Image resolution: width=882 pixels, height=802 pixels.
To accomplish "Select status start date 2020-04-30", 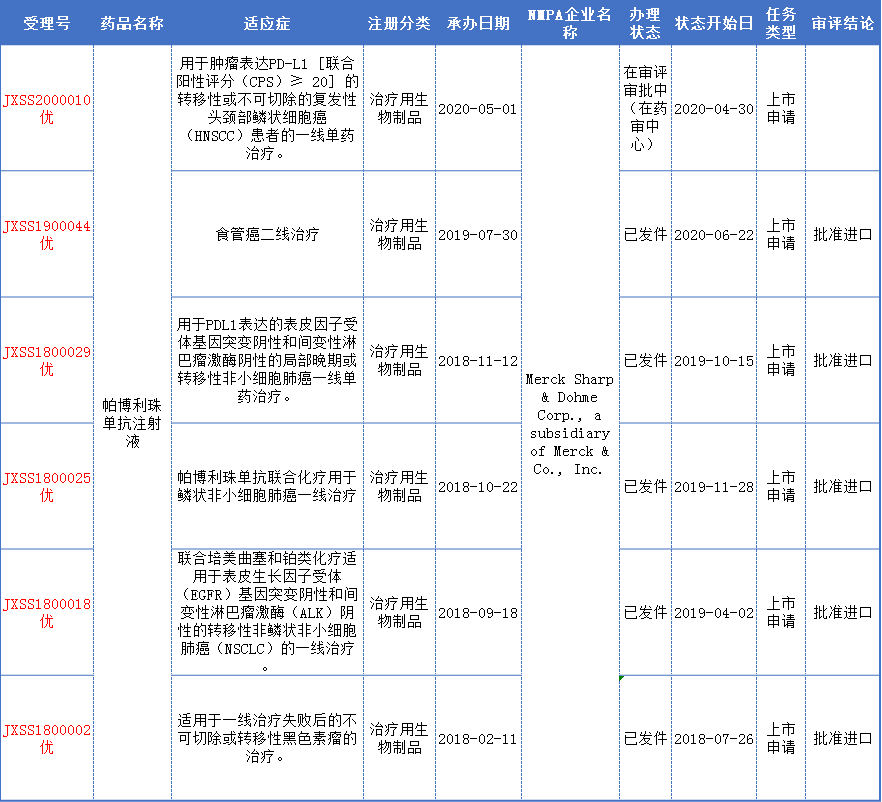I will click(714, 109).
